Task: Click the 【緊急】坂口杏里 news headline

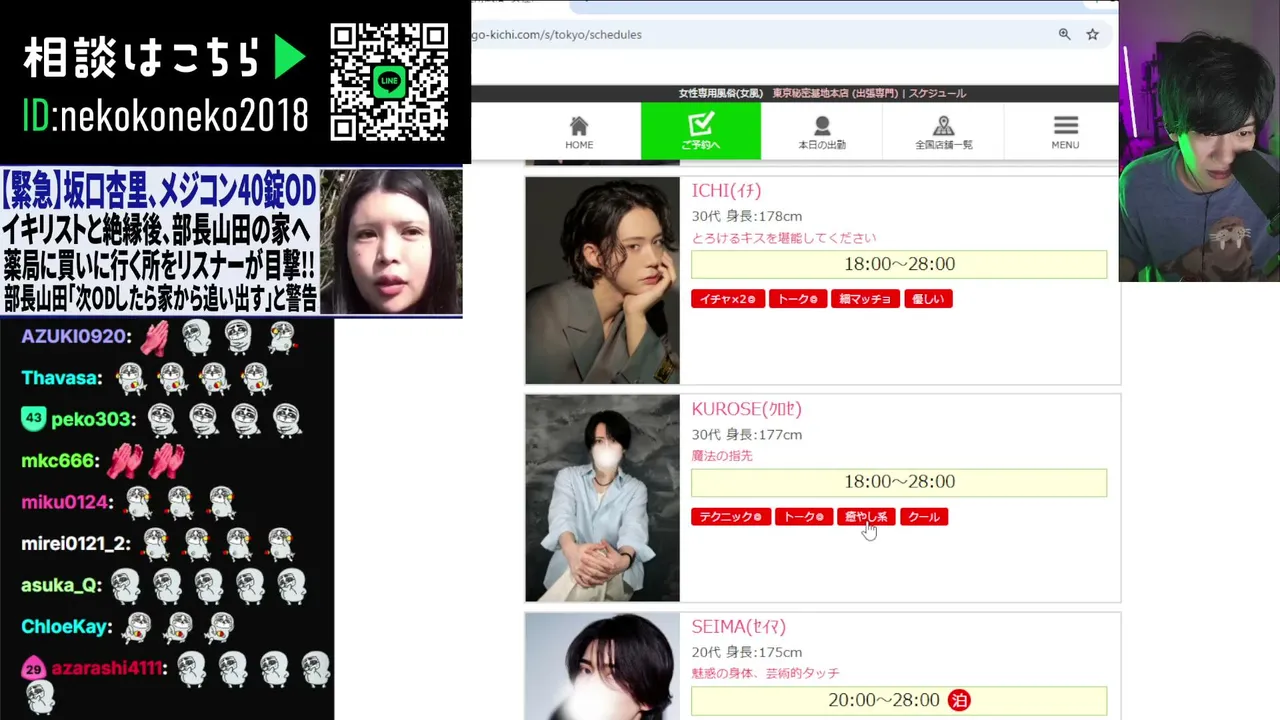Action: (x=159, y=187)
